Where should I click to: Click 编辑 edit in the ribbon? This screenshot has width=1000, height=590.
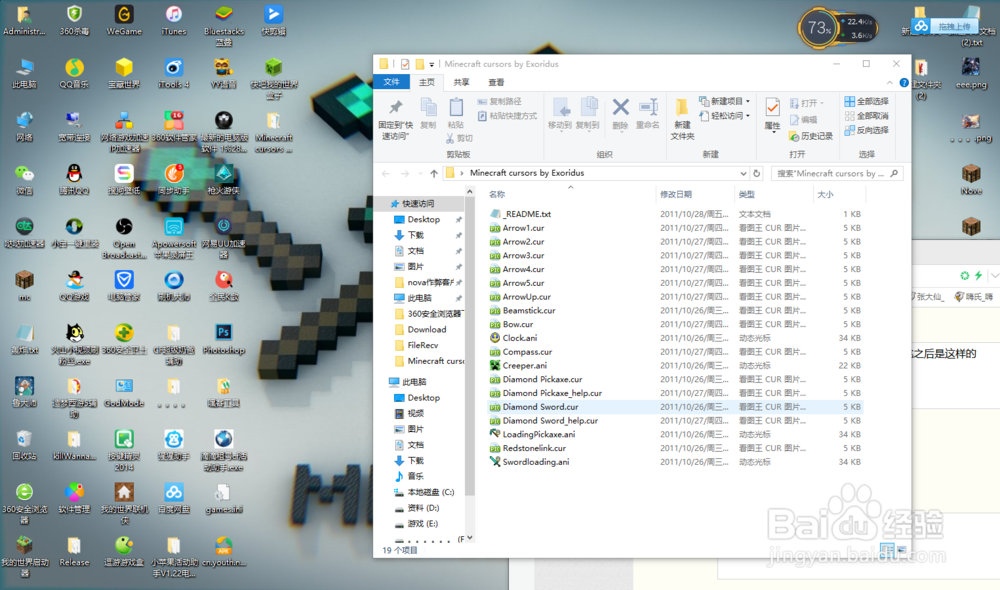pos(804,120)
